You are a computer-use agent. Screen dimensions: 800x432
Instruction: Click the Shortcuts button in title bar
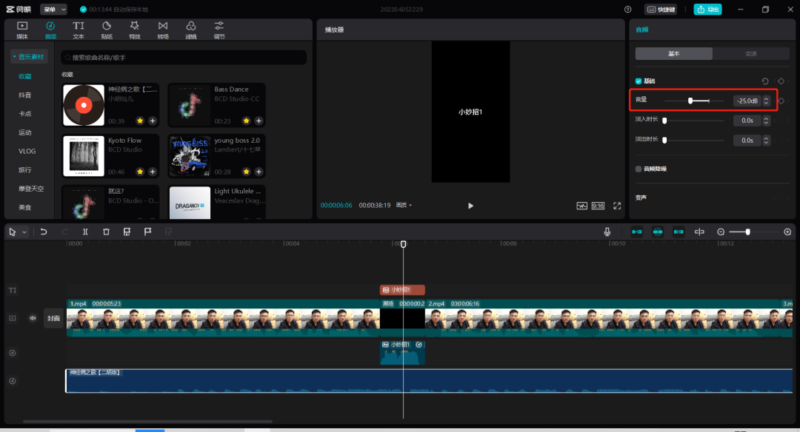tap(660, 9)
